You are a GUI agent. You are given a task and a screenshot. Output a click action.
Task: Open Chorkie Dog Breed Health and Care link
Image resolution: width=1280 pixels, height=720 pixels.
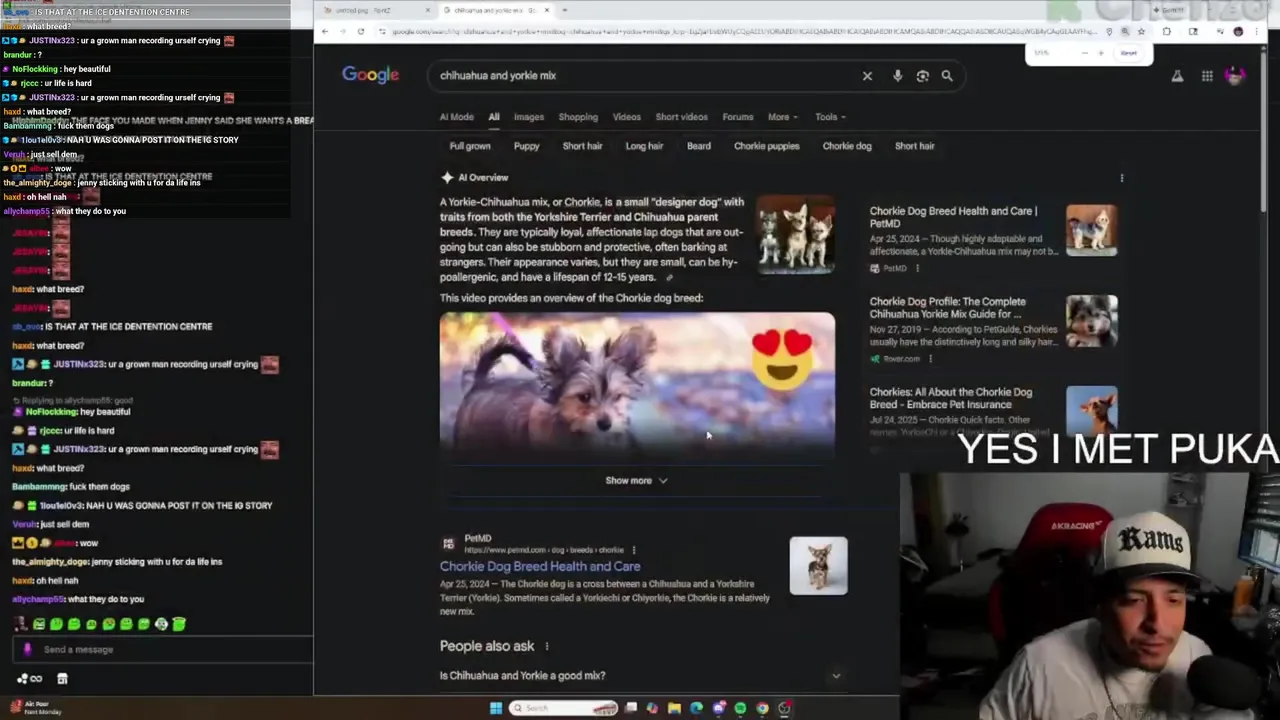(x=540, y=567)
